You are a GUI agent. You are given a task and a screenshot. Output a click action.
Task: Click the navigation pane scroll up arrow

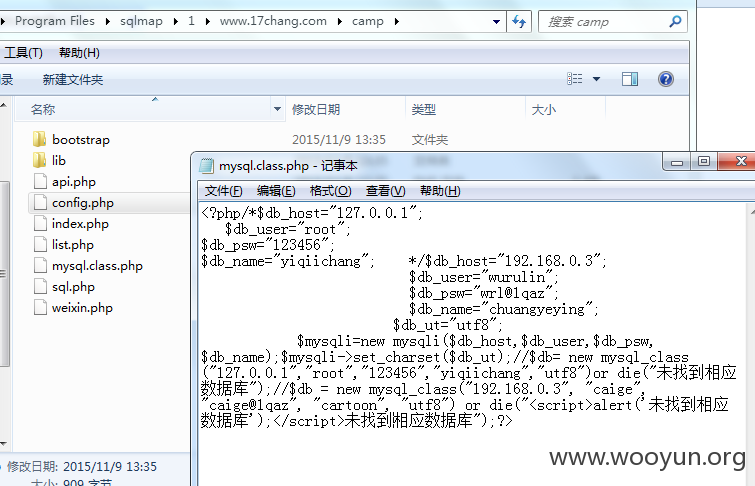pos(4,105)
